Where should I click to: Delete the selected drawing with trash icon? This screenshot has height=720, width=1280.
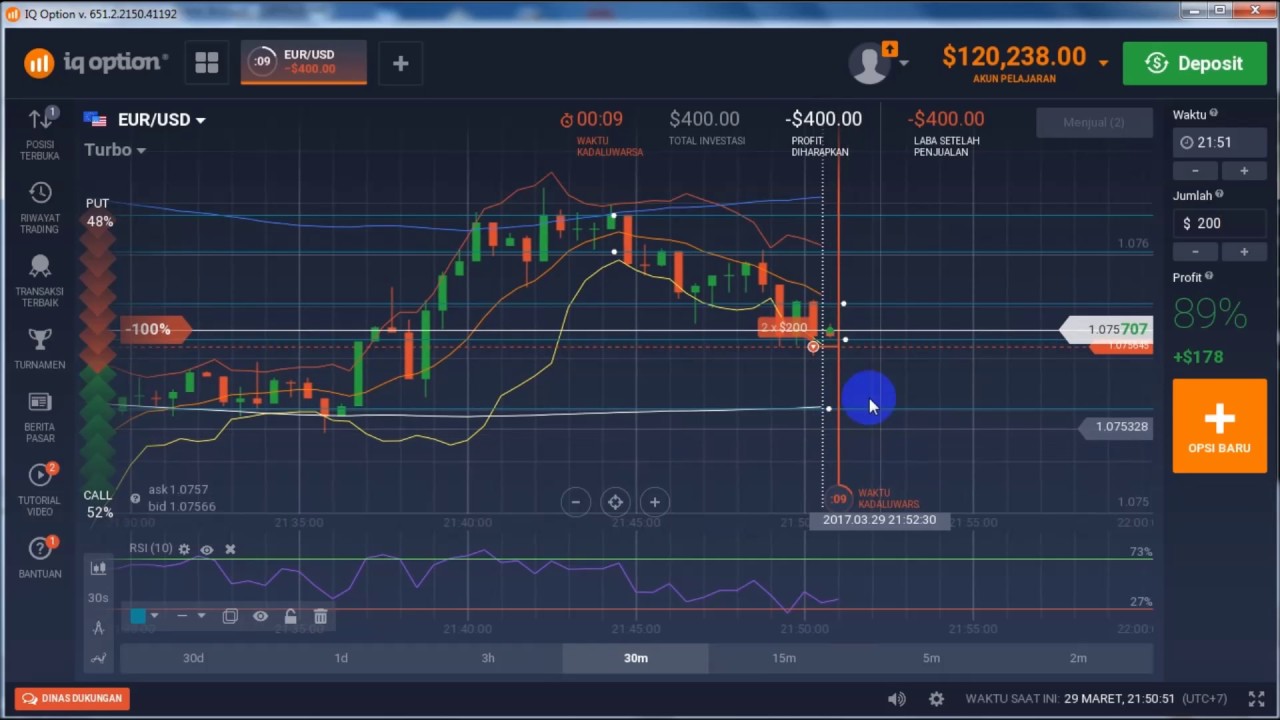pyautogui.click(x=320, y=617)
